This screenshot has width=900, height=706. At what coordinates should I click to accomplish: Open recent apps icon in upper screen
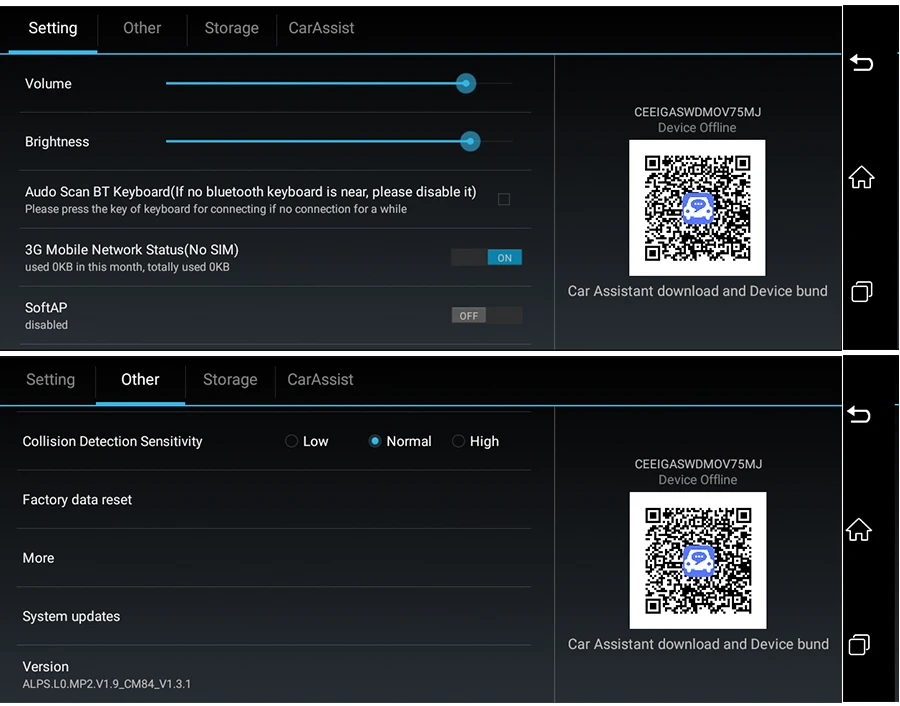(x=862, y=292)
